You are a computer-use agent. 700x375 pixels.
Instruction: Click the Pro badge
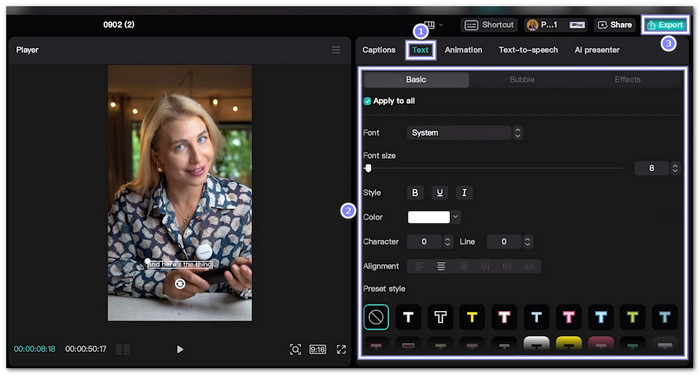(577, 25)
